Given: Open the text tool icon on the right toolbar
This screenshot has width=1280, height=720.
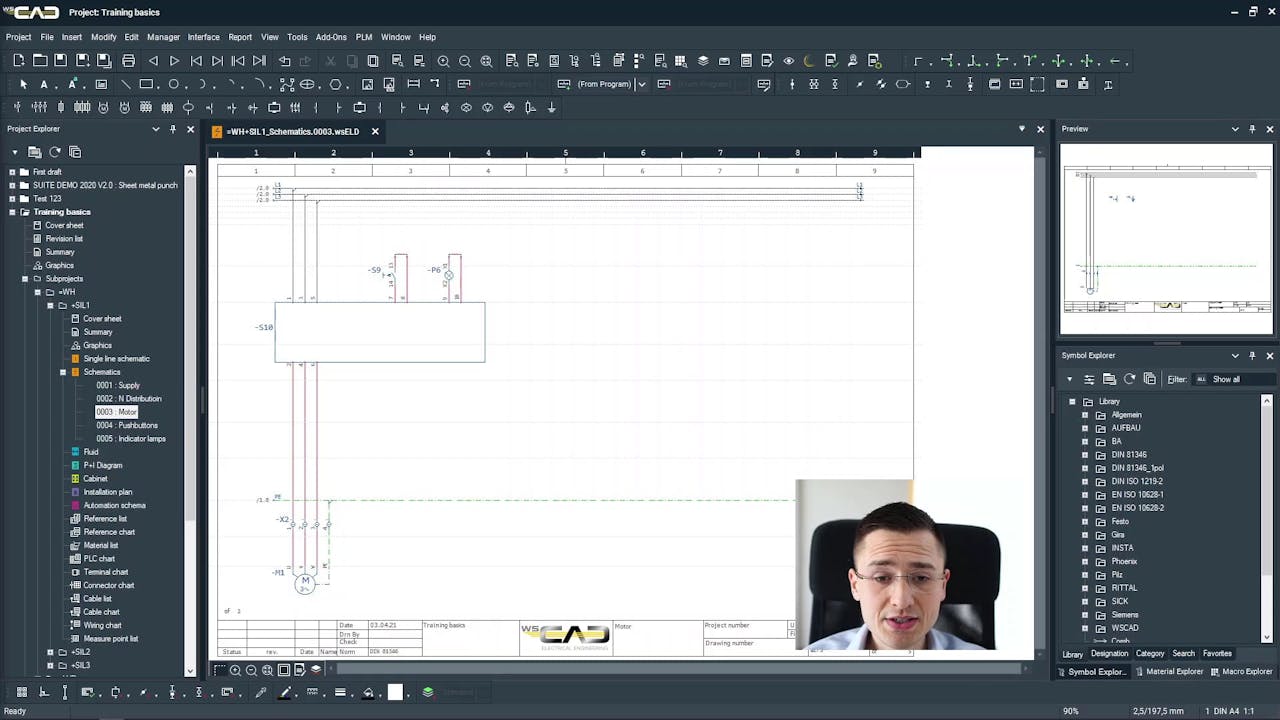Looking at the screenshot, I should pyautogui.click(x=44, y=84).
